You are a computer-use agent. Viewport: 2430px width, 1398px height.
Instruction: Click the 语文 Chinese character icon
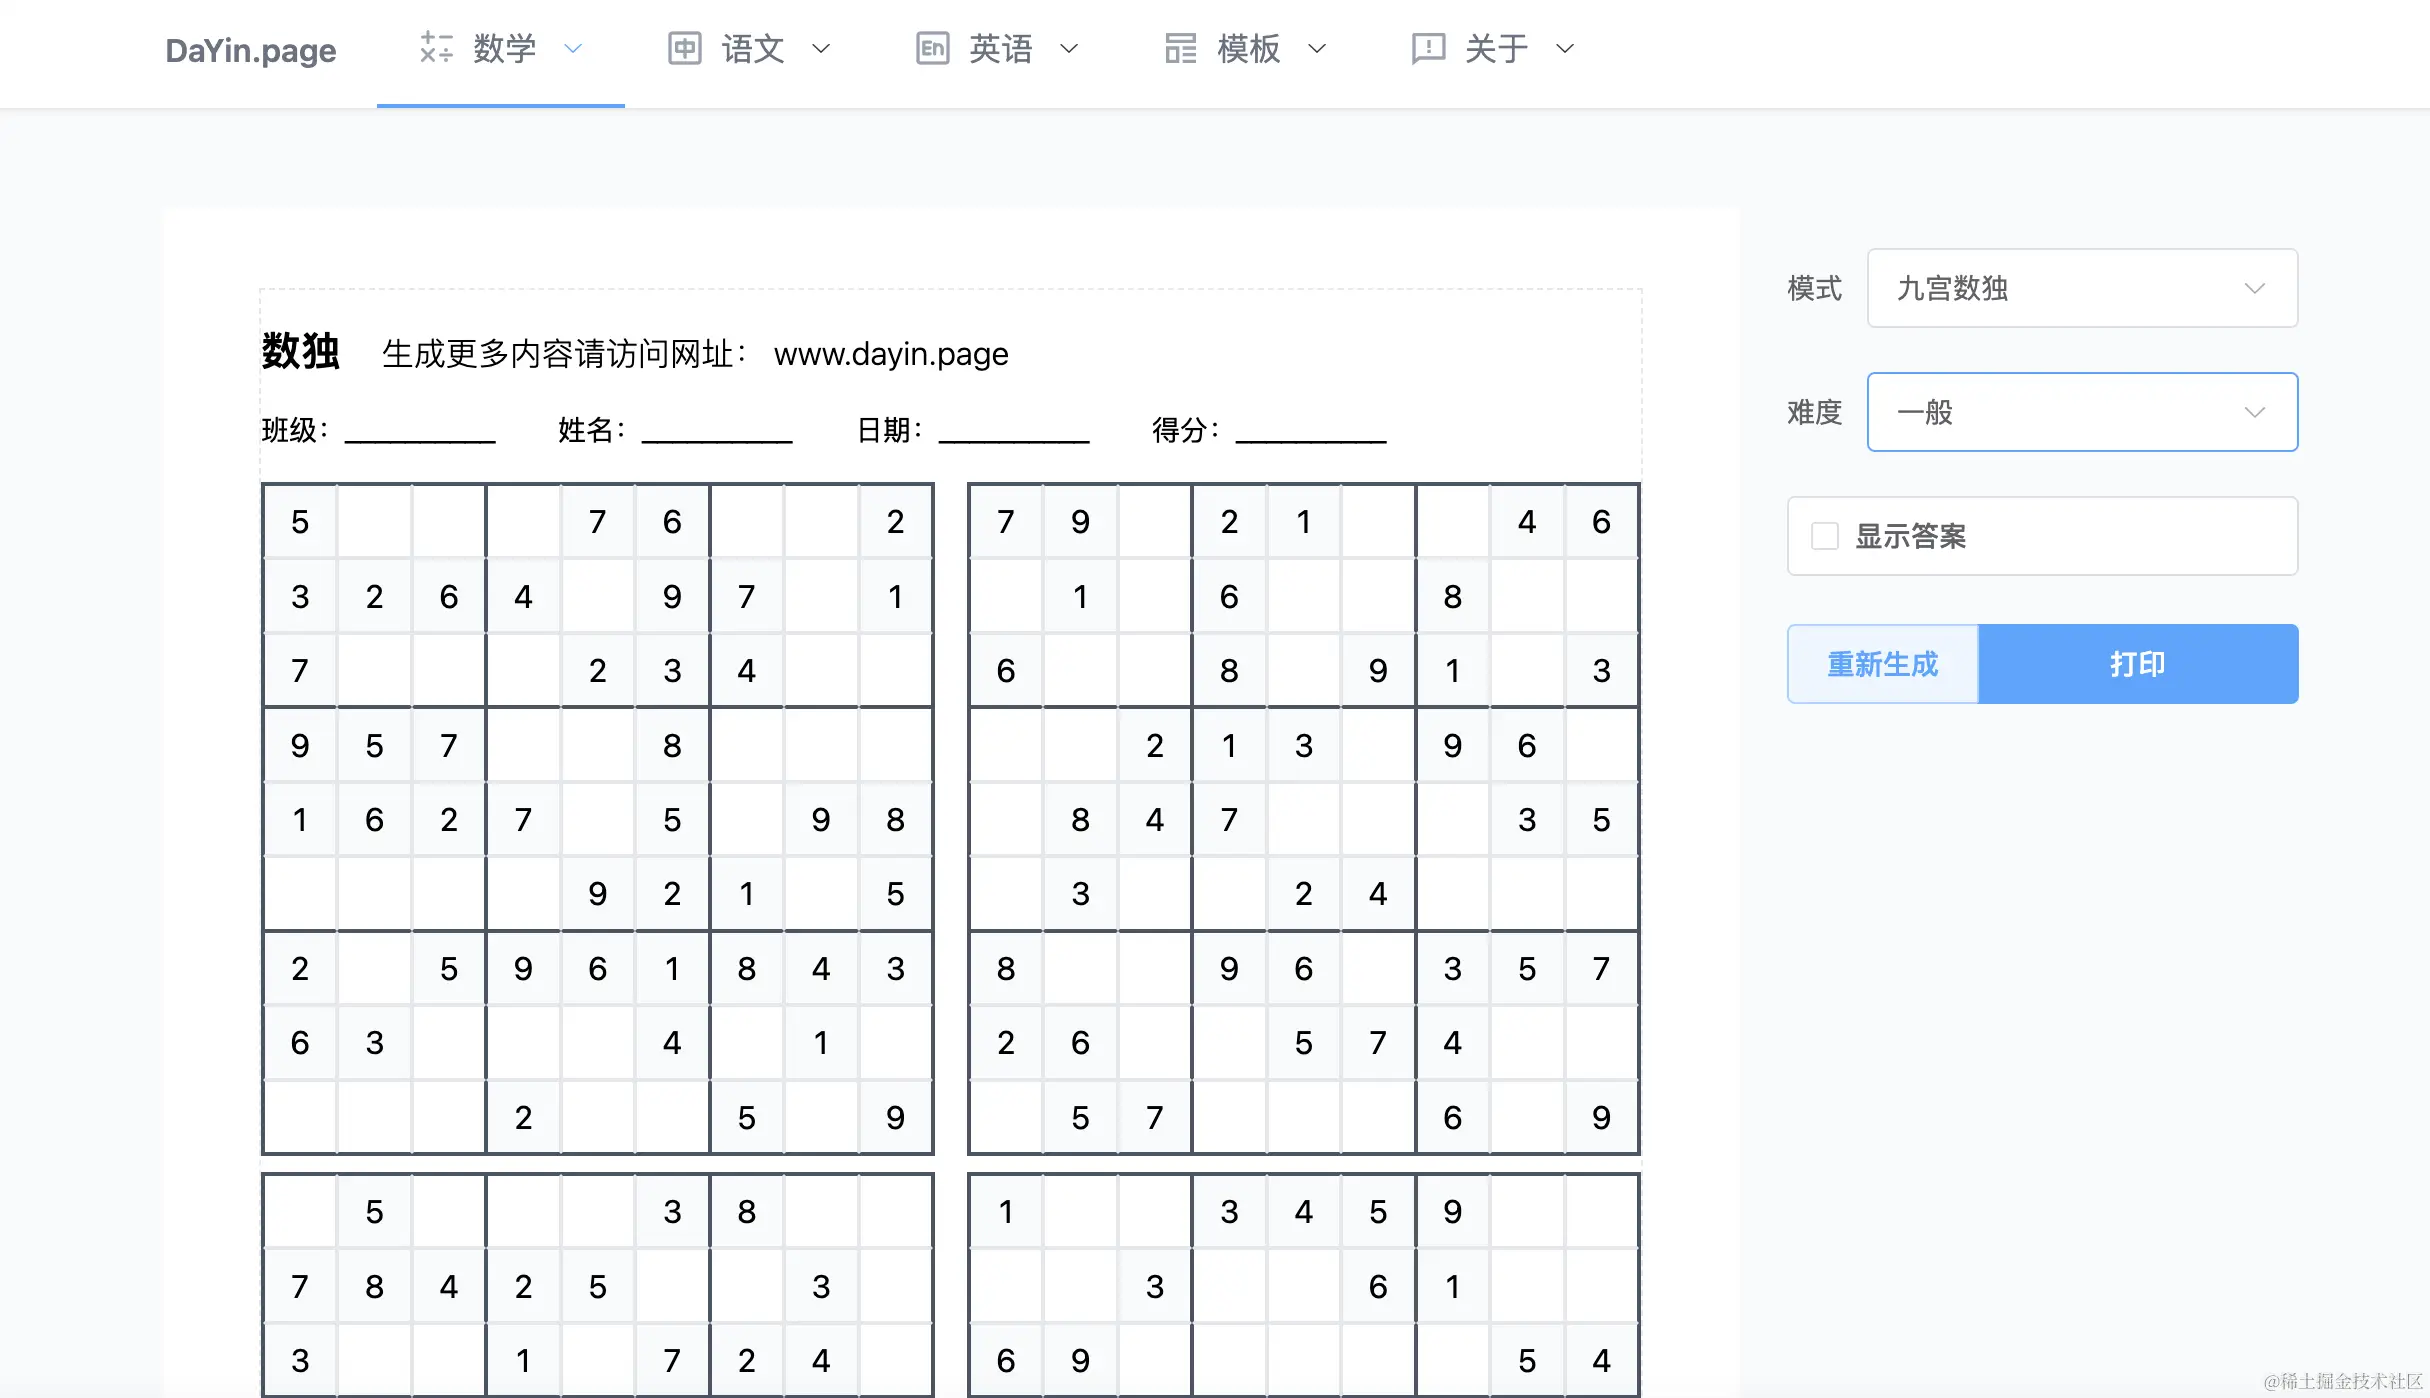pyautogui.click(x=684, y=48)
